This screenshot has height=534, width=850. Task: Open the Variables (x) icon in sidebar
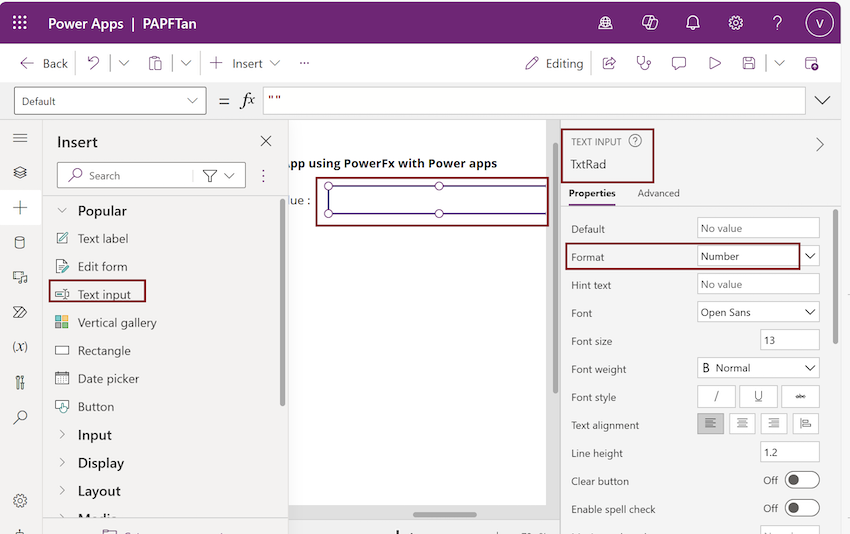[20, 346]
